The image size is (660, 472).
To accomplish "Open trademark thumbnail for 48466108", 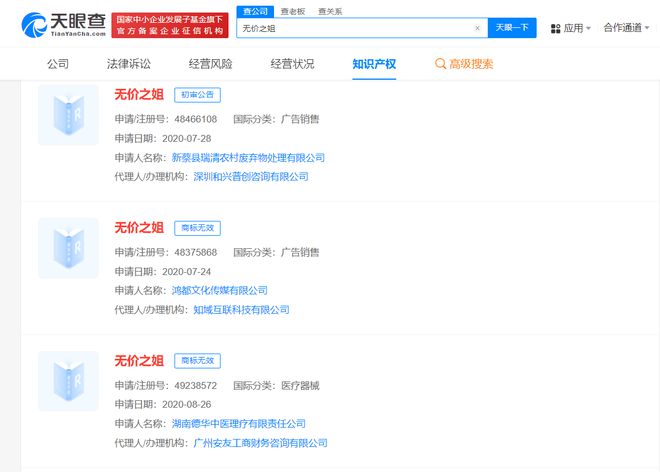I will pyautogui.click(x=68, y=115).
